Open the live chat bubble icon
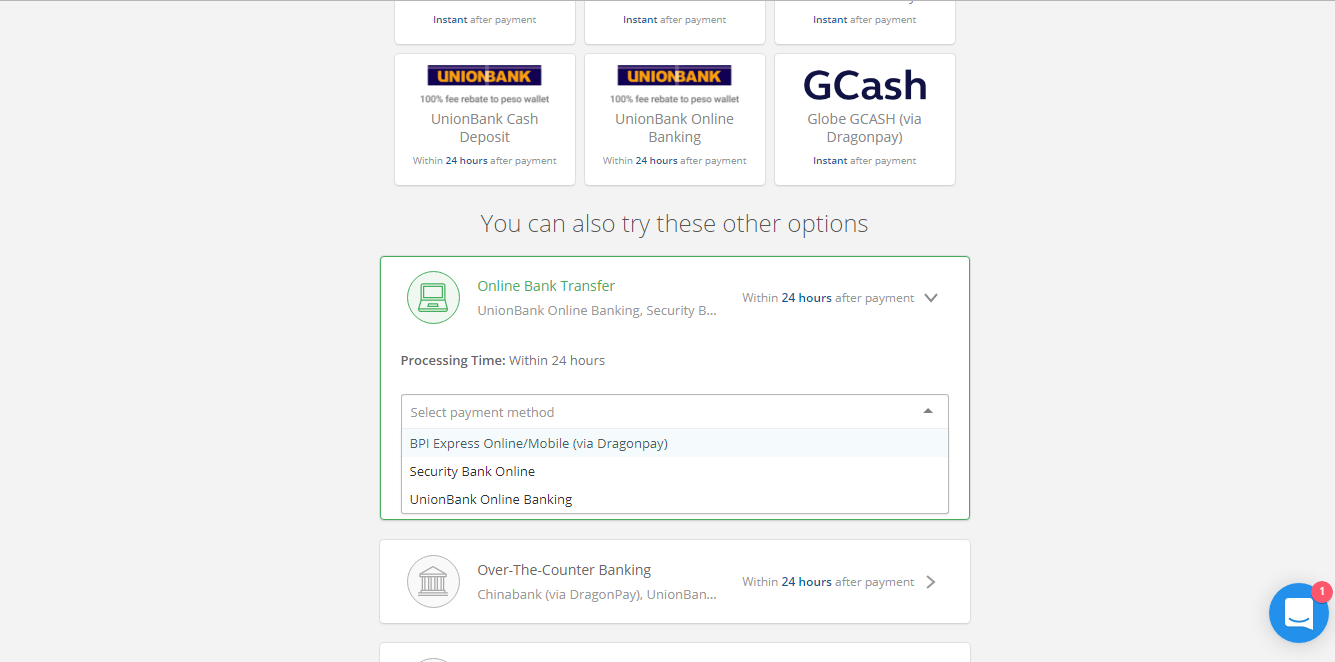Screen dimensions: 1335x662 1298,613
